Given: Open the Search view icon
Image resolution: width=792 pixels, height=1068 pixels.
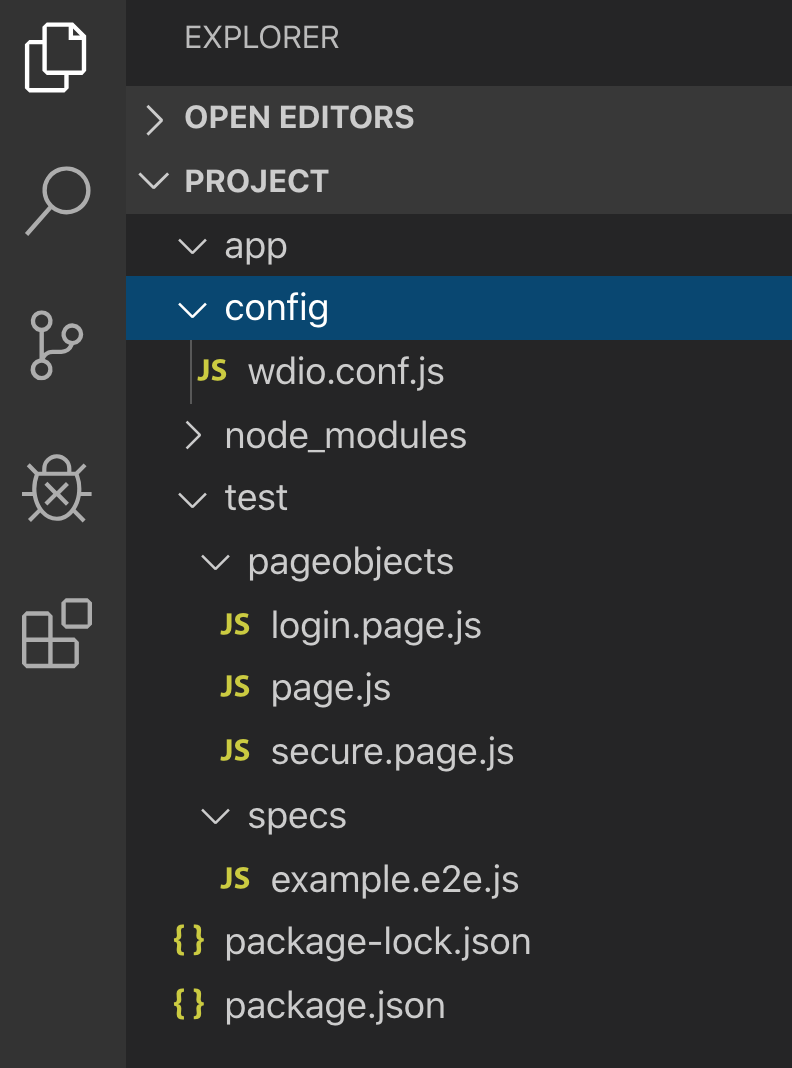Looking at the screenshot, I should coord(57,201).
